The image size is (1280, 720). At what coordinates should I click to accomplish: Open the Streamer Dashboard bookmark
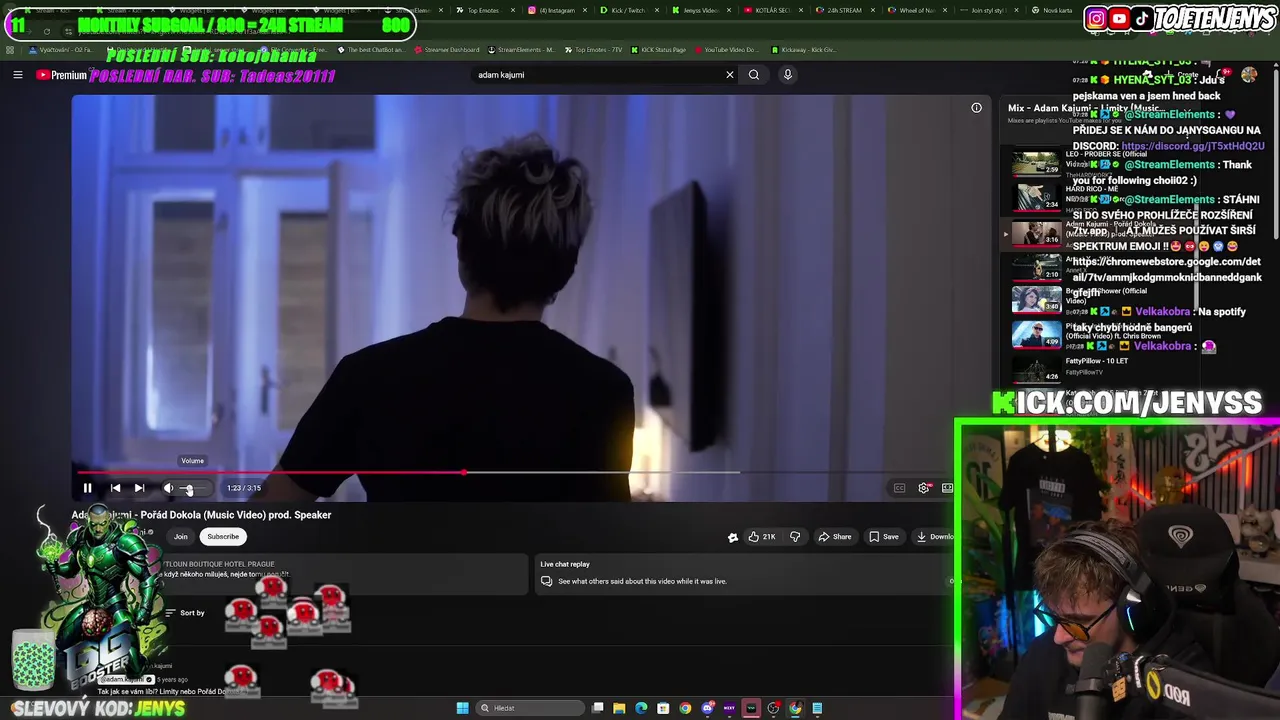tap(447, 49)
